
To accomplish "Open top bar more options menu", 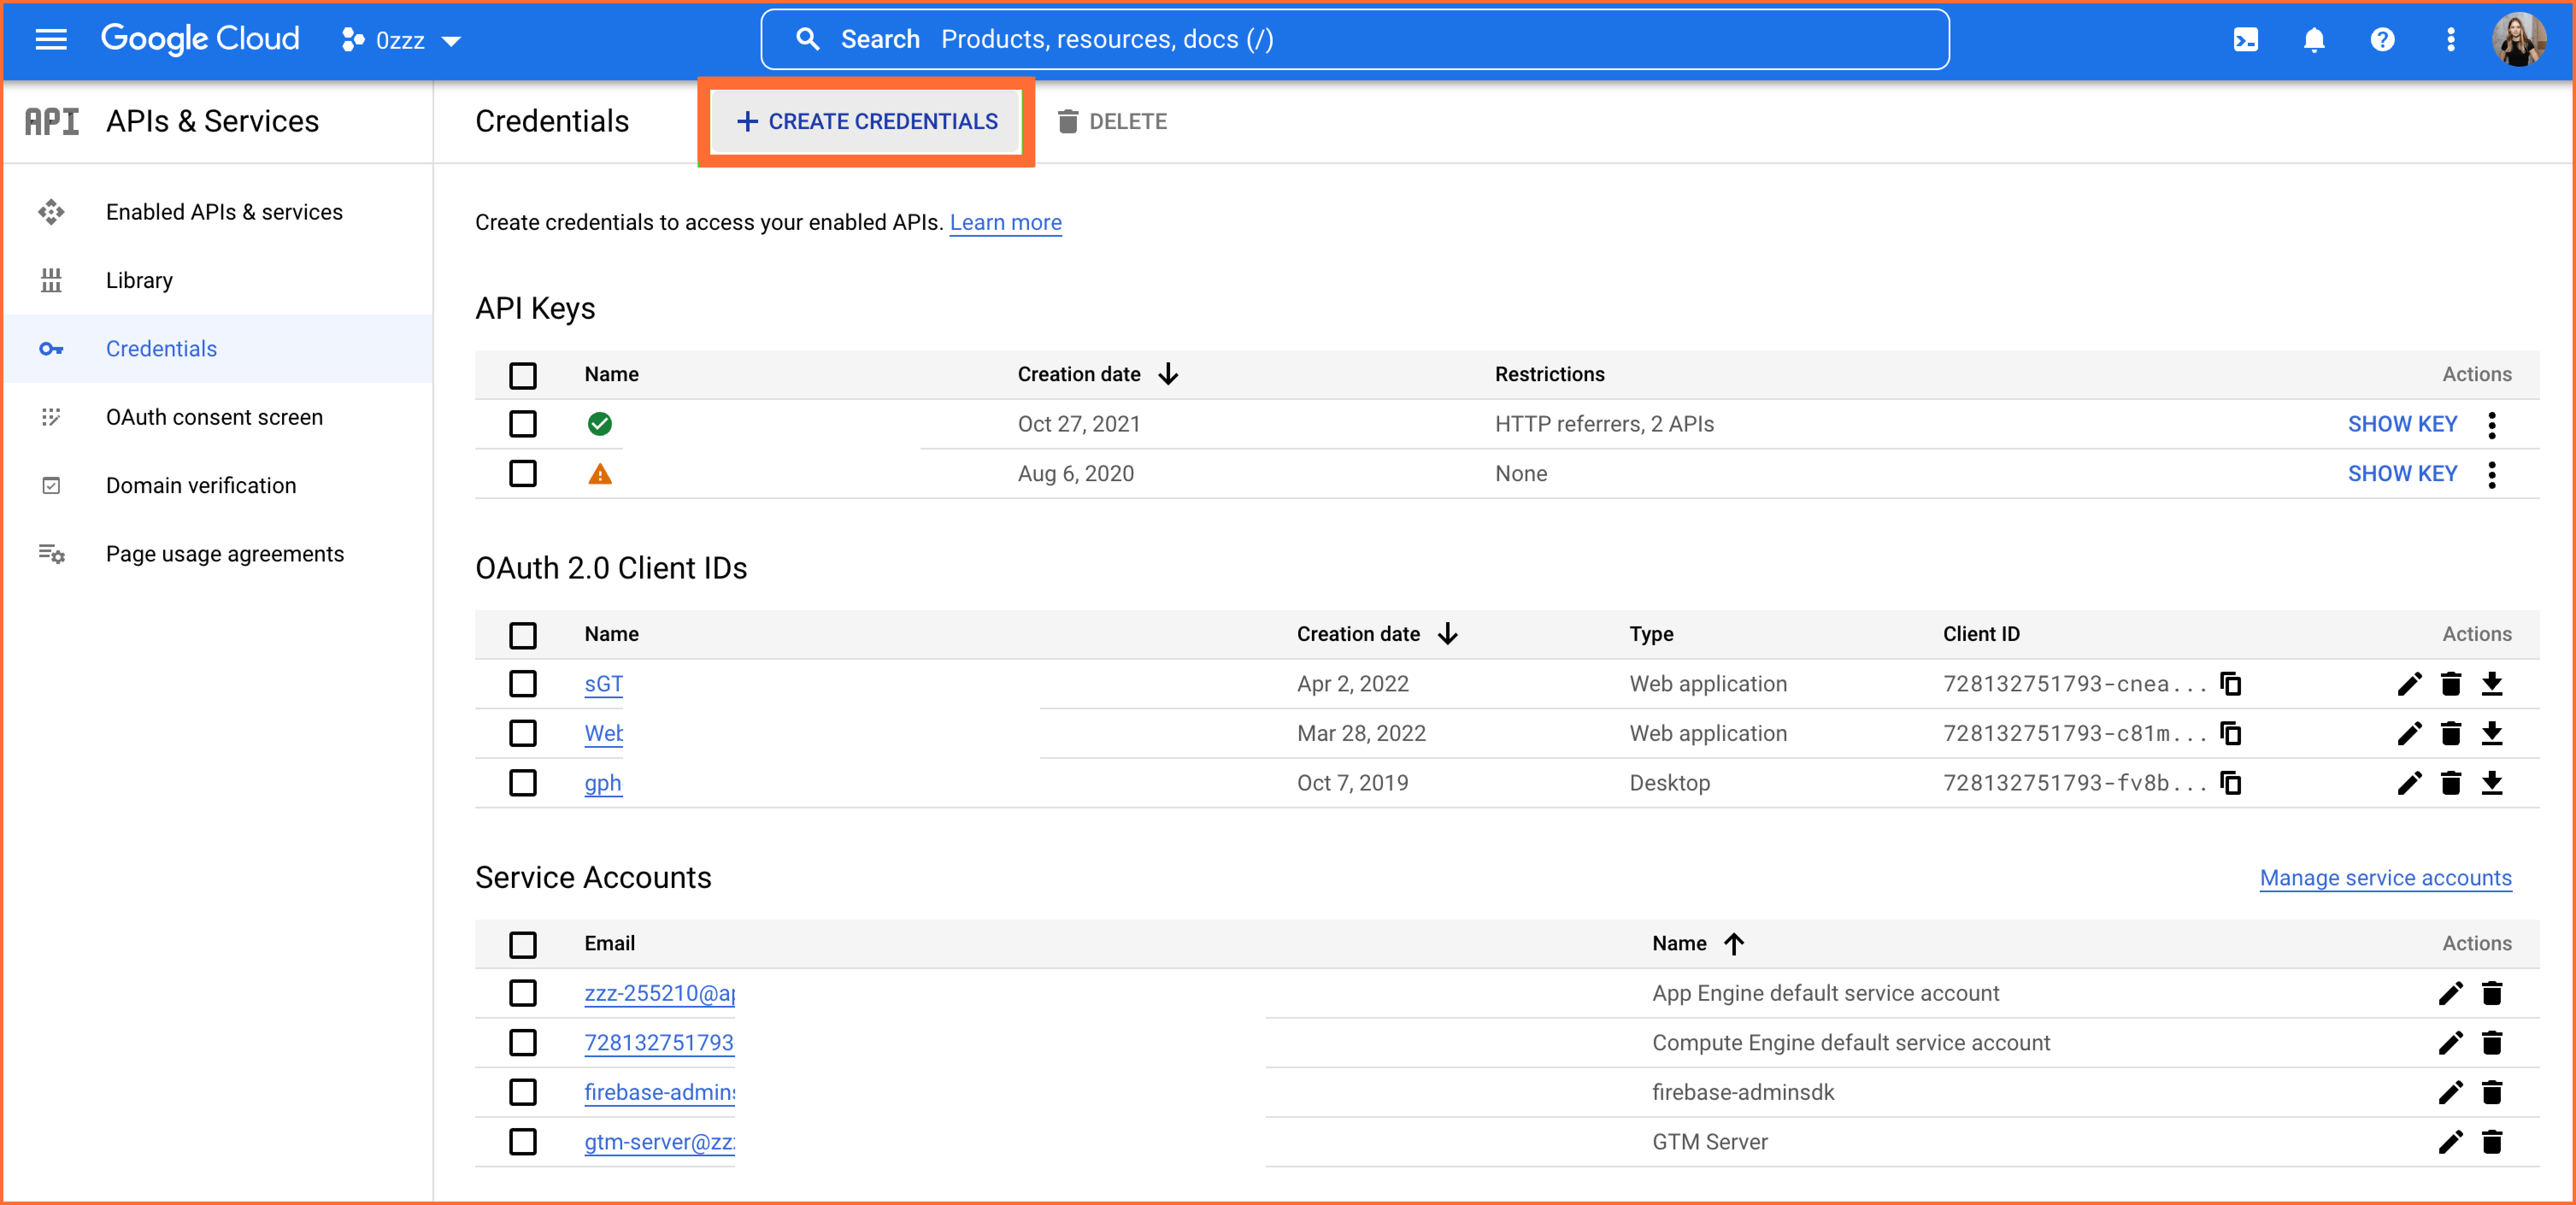I will 2450,40.
